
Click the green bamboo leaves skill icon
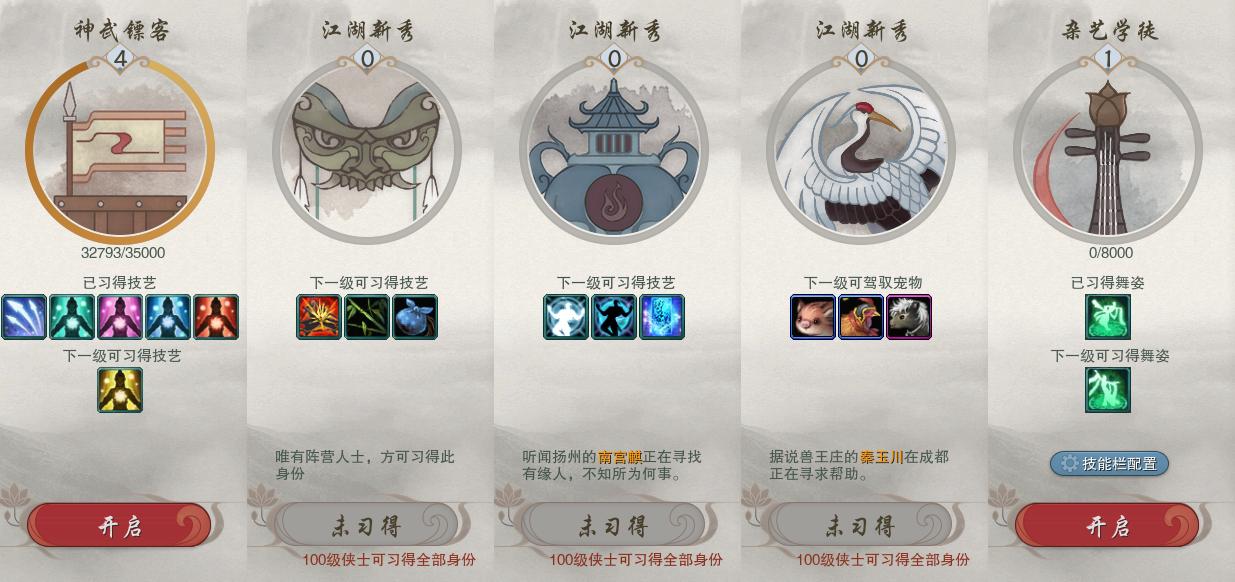(x=367, y=317)
